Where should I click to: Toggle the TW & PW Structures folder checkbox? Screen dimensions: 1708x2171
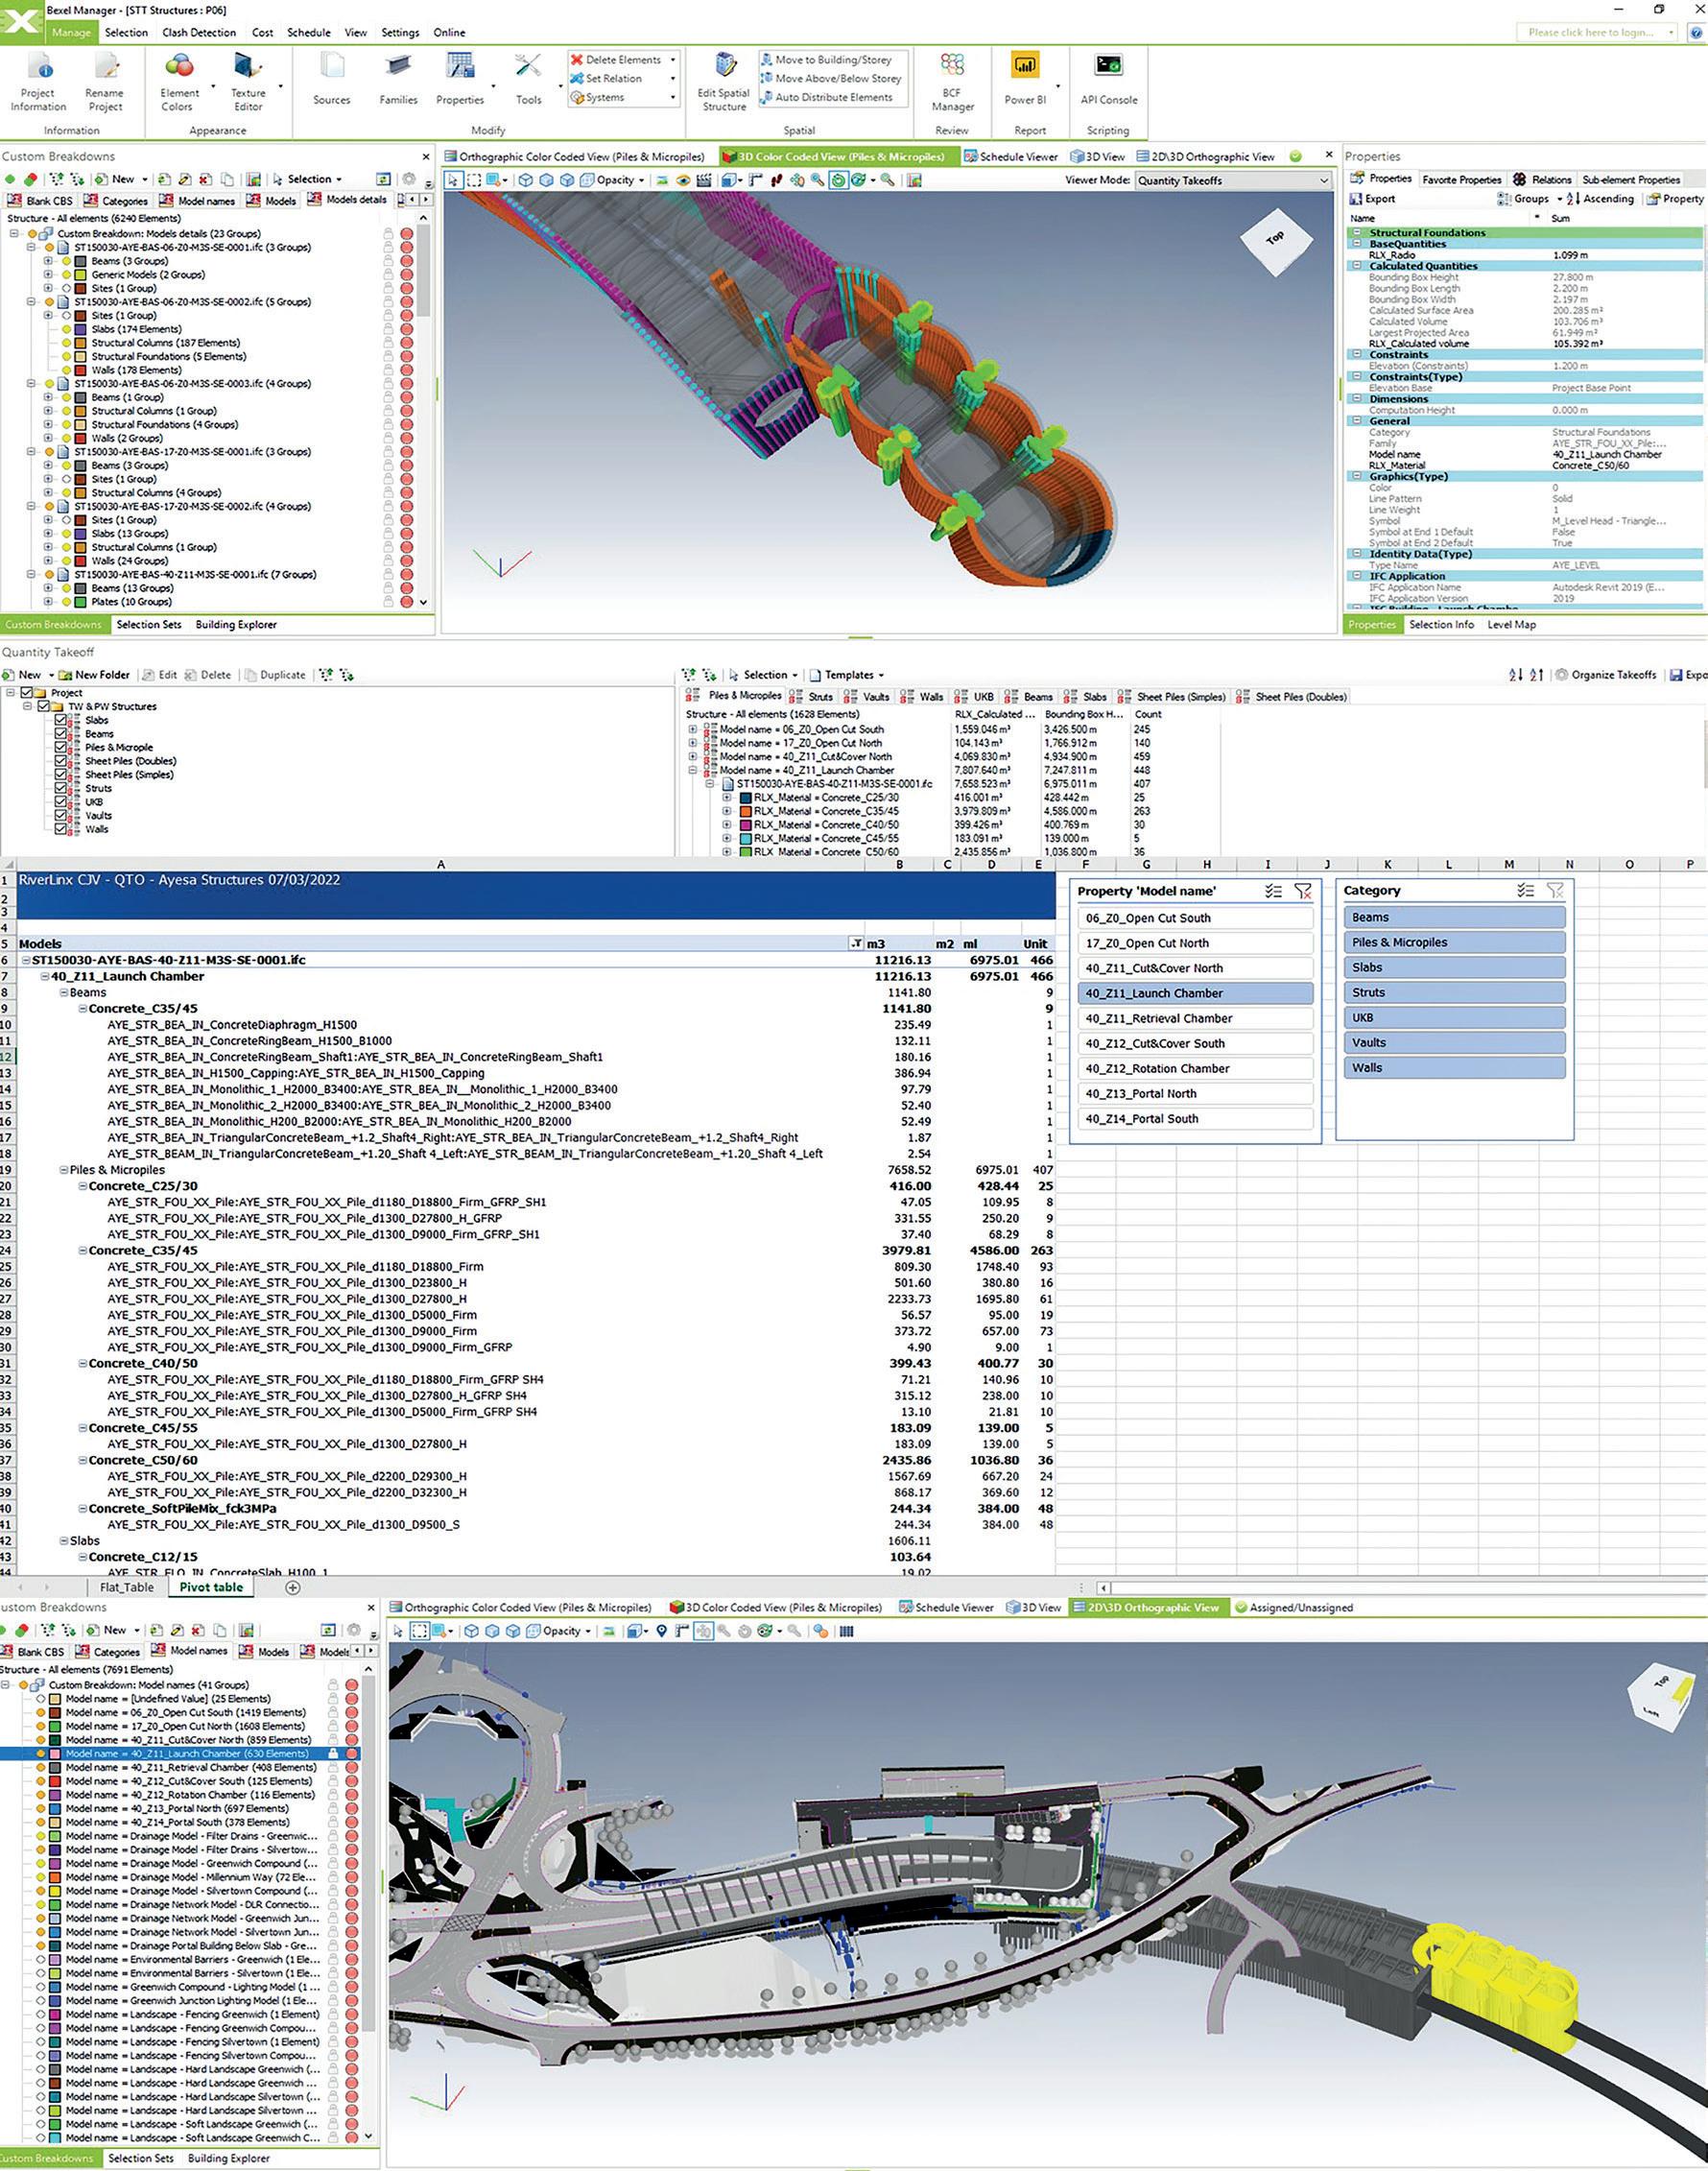pyautogui.click(x=44, y=706)
